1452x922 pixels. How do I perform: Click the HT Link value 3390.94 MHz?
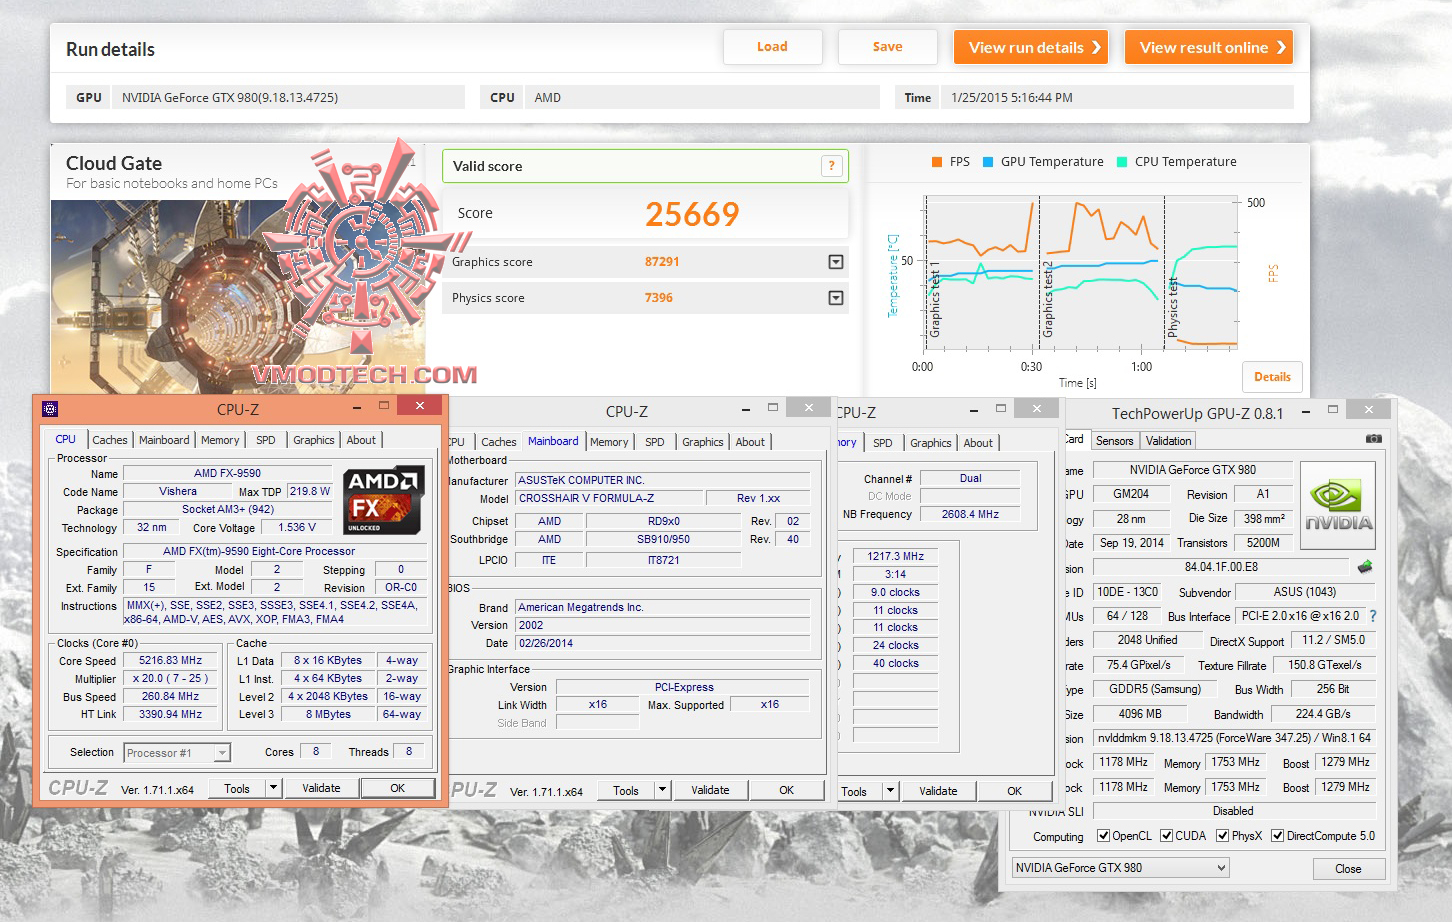pos(170,715)
